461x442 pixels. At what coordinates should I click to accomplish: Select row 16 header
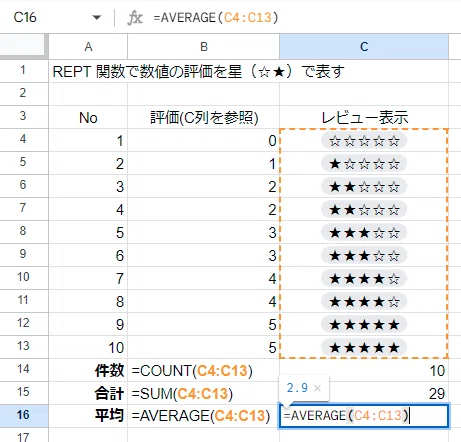[x=23, y=415]
